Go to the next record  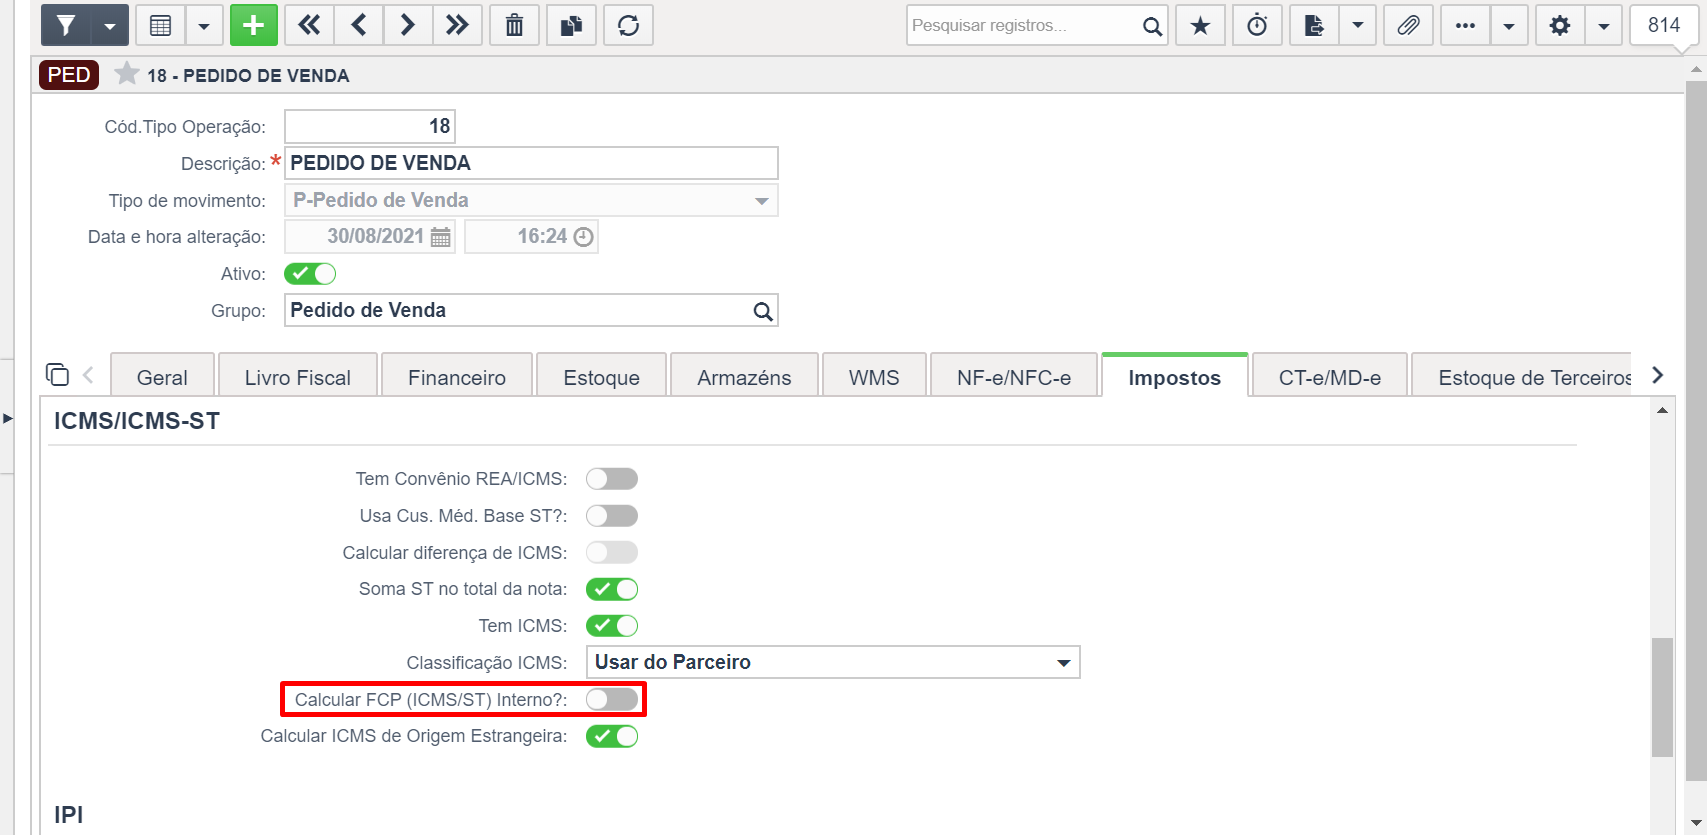[x=408, y=25]
